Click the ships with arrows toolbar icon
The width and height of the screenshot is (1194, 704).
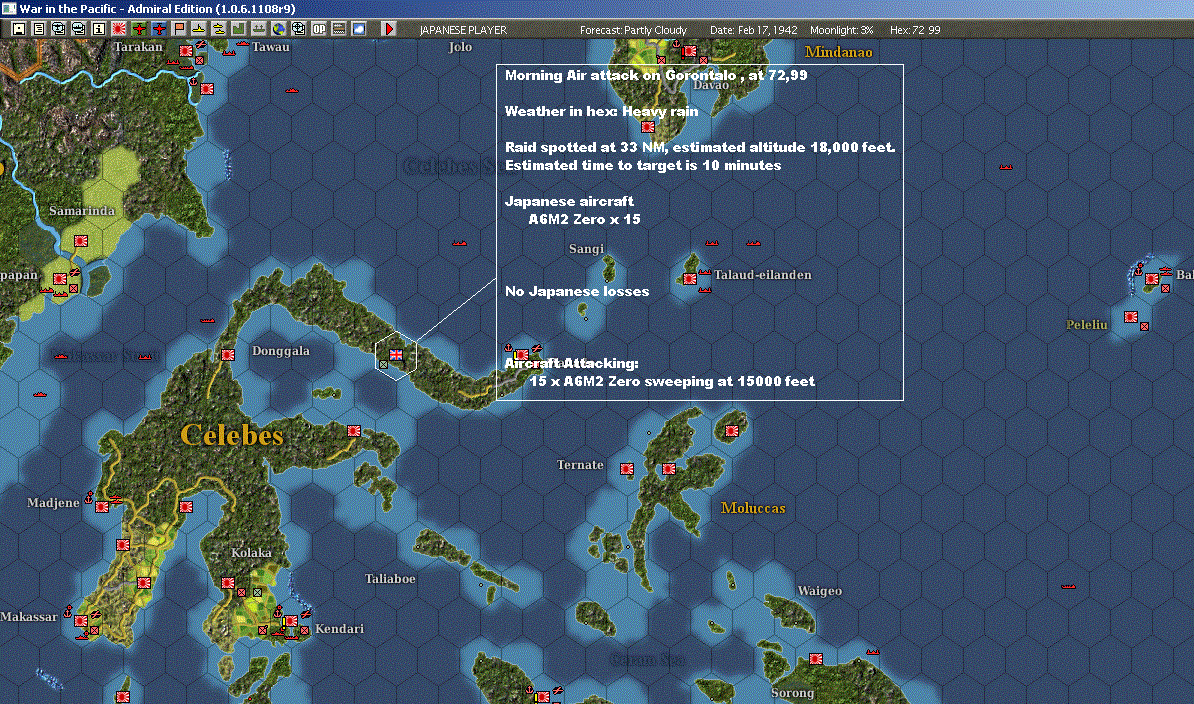point(259,29)
